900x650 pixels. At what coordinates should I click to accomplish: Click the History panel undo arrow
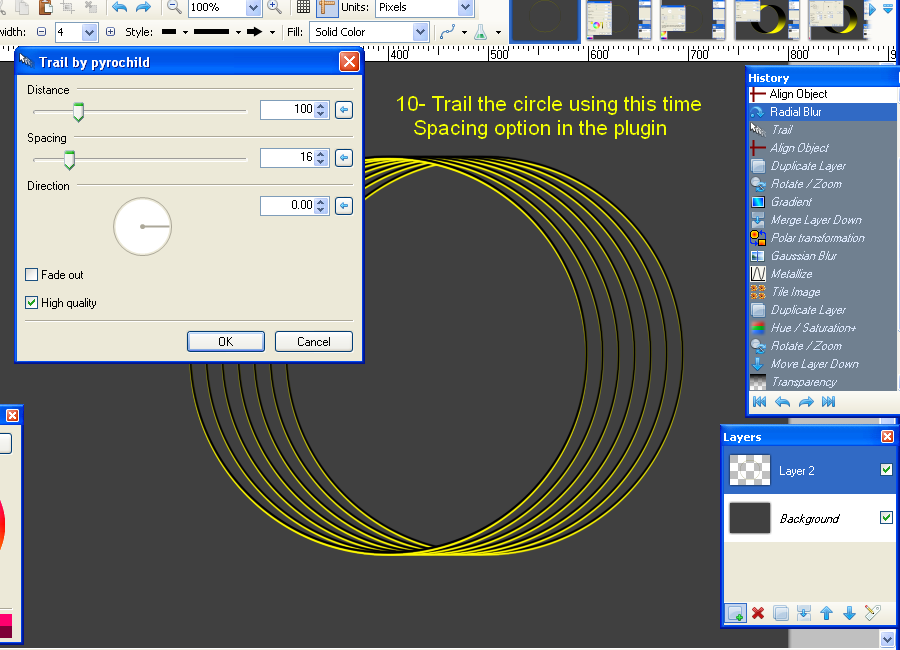click(782, 402)
